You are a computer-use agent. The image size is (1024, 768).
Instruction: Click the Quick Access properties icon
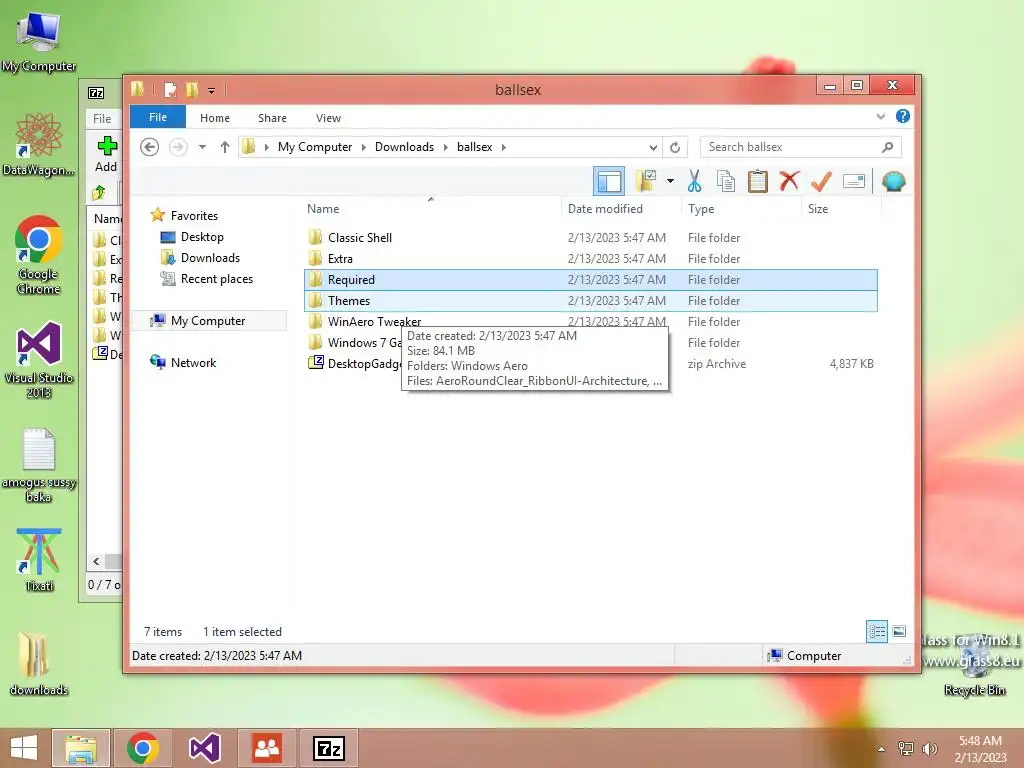170,89
